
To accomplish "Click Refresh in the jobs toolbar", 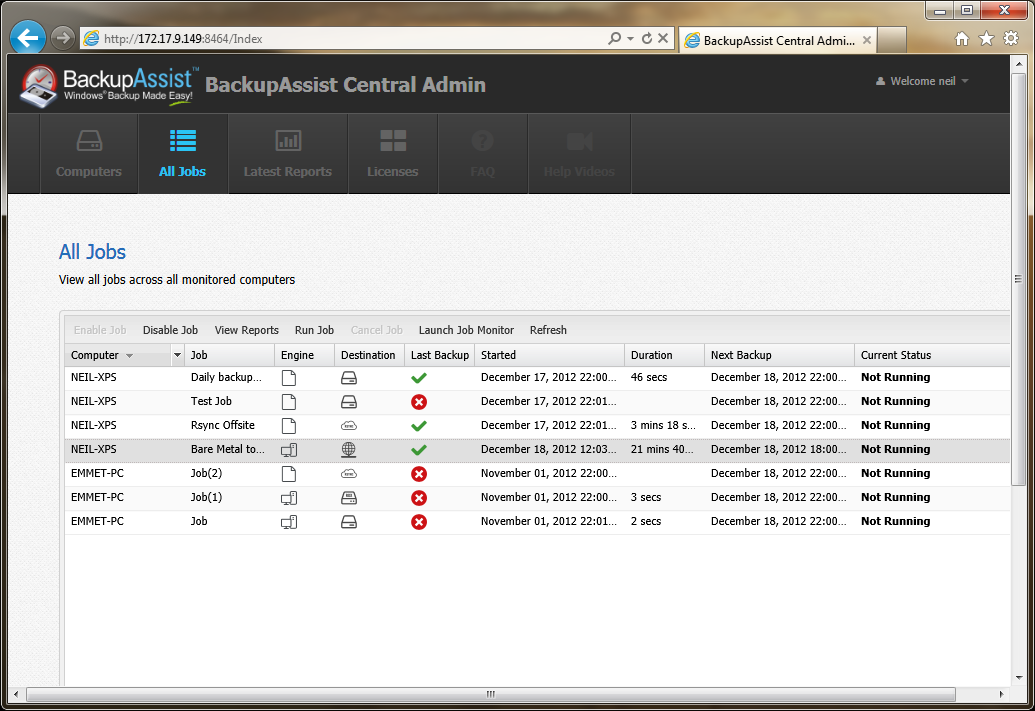I will pyautogui.click(x=548, y=330).
